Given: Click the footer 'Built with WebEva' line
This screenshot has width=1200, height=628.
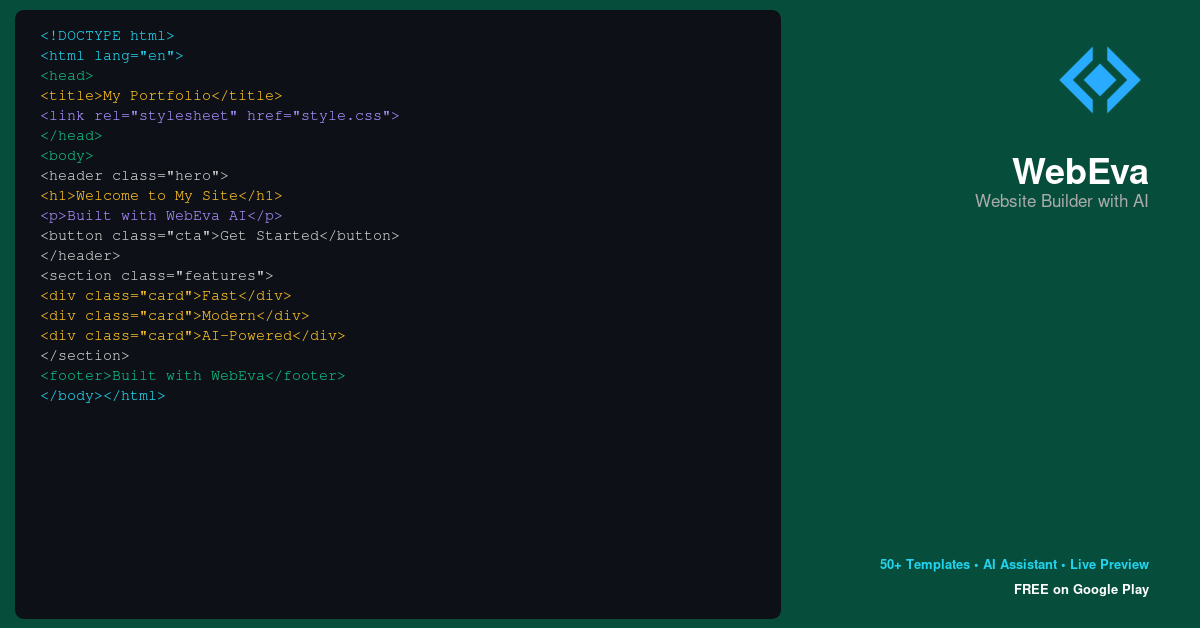Looking at the screenshot, I should pos(193,376).
